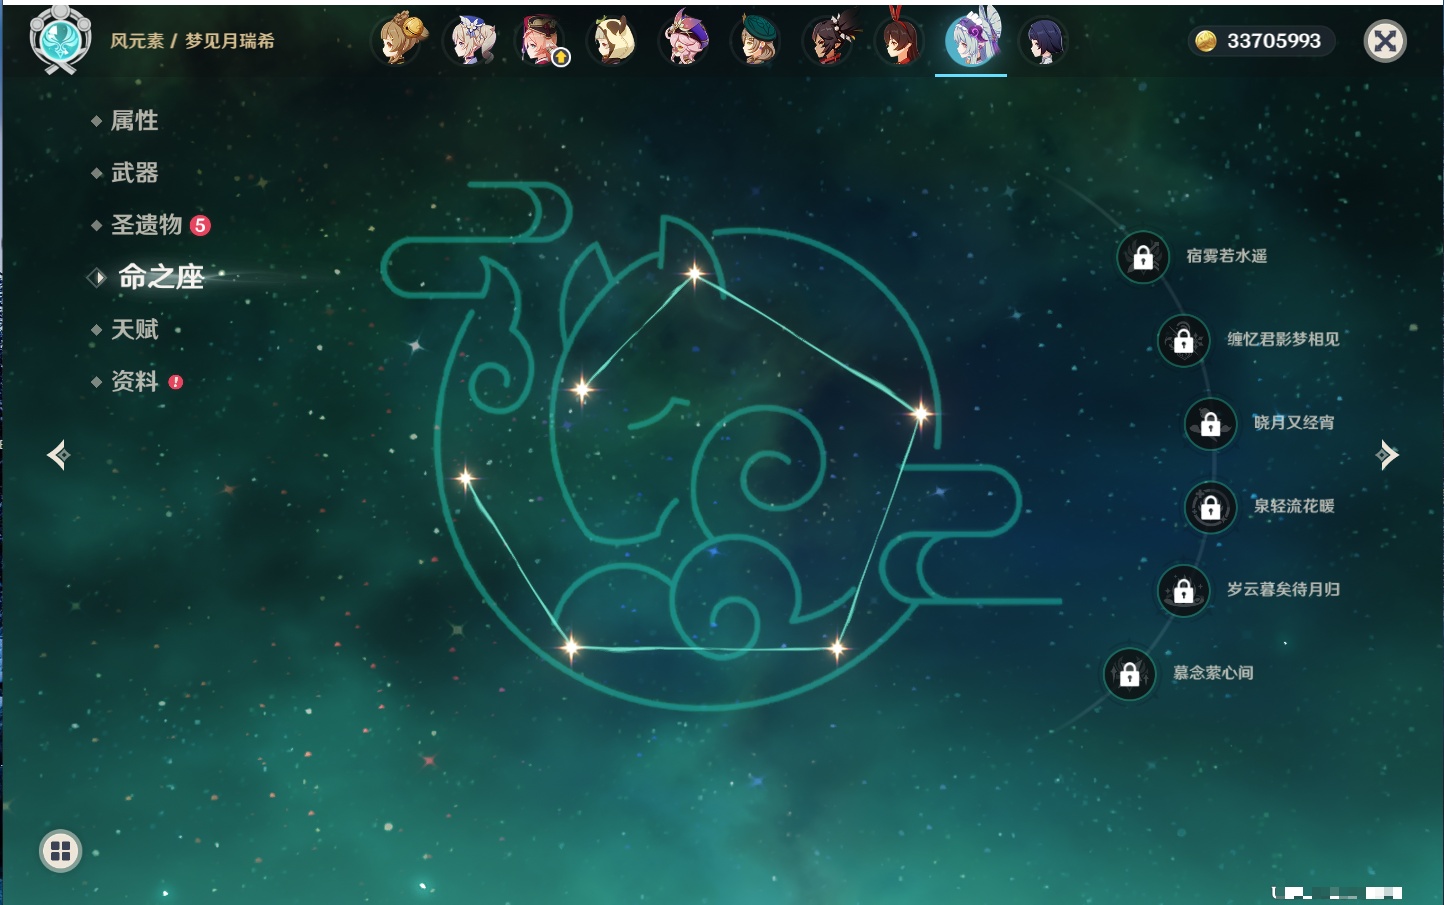Close the character screen with the X button
The image size is (1444, 905).
coord(1385,41)
